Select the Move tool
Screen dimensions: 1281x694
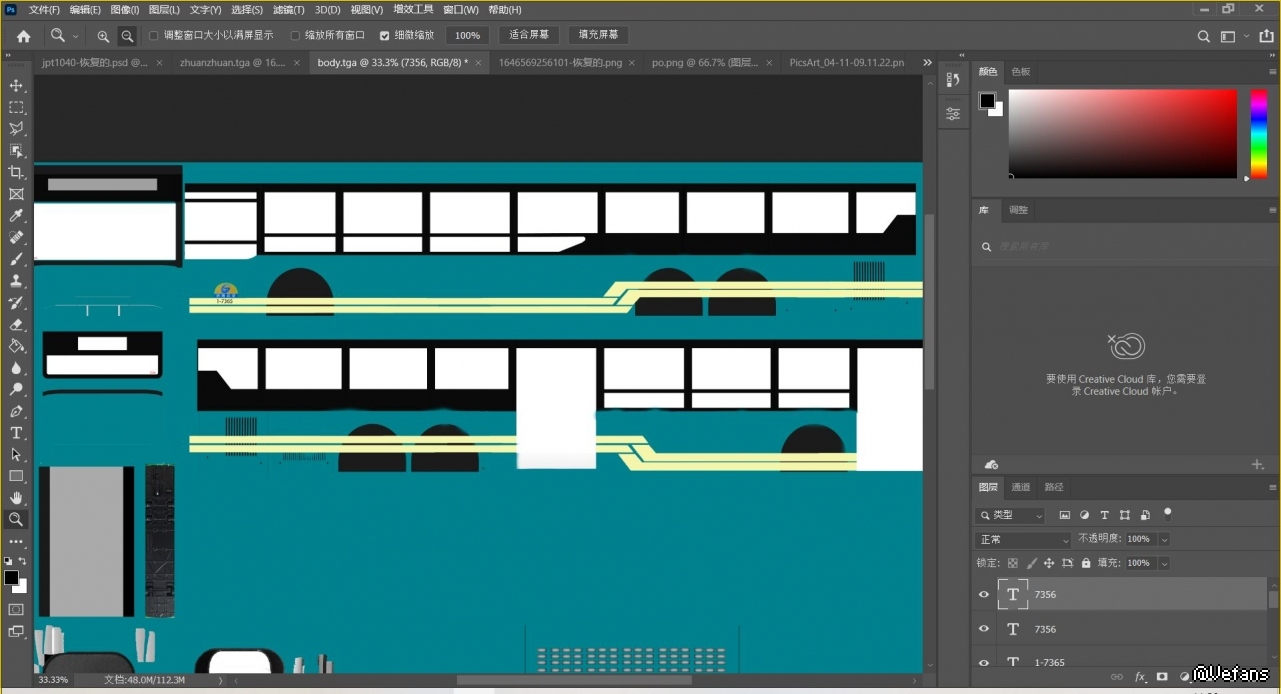pos(16,85)
